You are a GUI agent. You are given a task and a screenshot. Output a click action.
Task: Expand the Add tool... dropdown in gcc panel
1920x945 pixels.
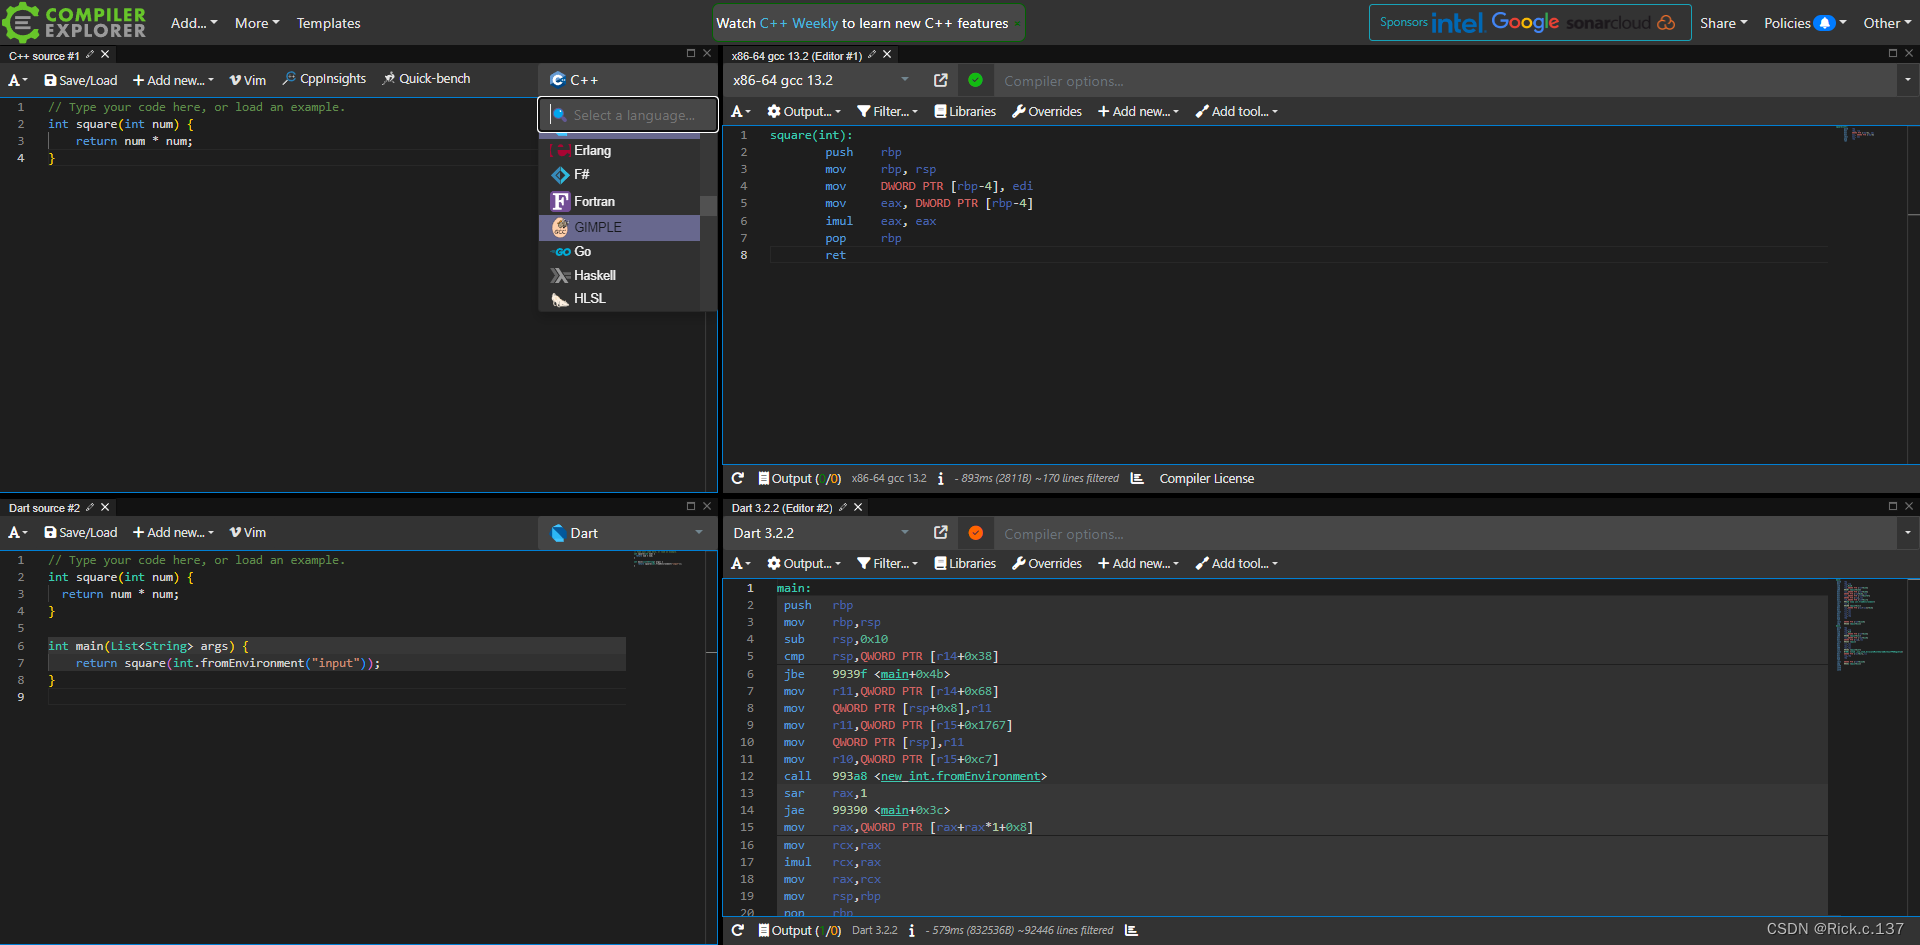(x=1236, y=111)
